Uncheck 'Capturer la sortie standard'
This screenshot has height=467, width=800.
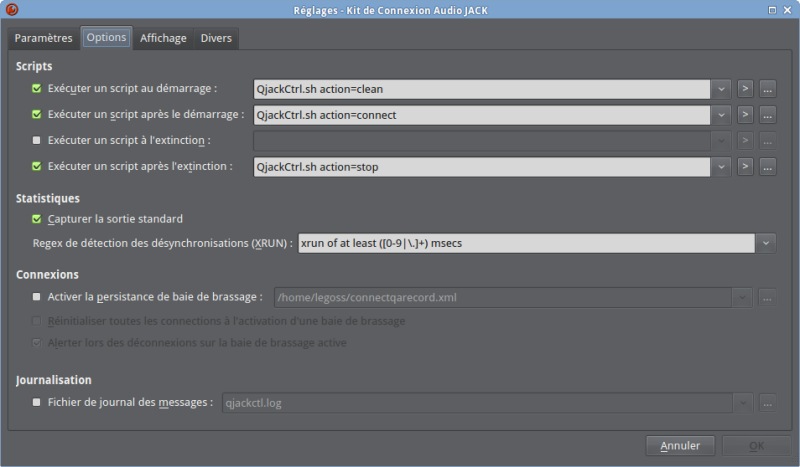pyautogui.click(x=37, y=219)
